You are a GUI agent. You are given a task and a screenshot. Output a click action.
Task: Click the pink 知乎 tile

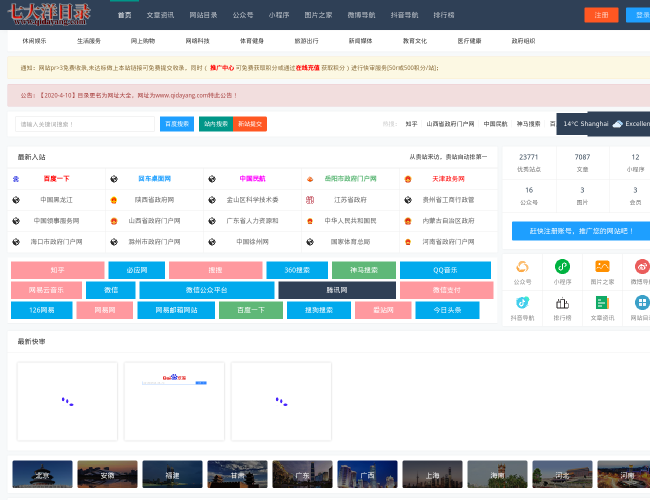pos(58,270)
